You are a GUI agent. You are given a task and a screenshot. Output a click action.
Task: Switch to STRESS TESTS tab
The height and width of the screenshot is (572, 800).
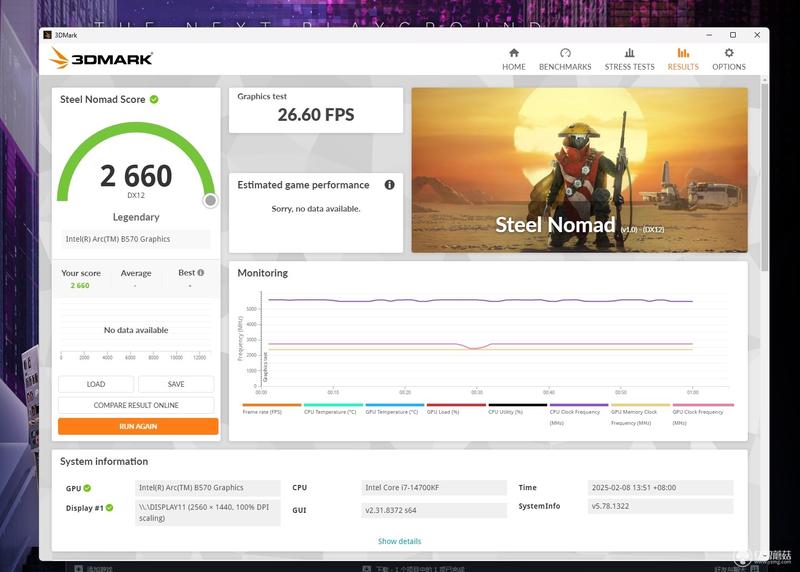(629, 59)
